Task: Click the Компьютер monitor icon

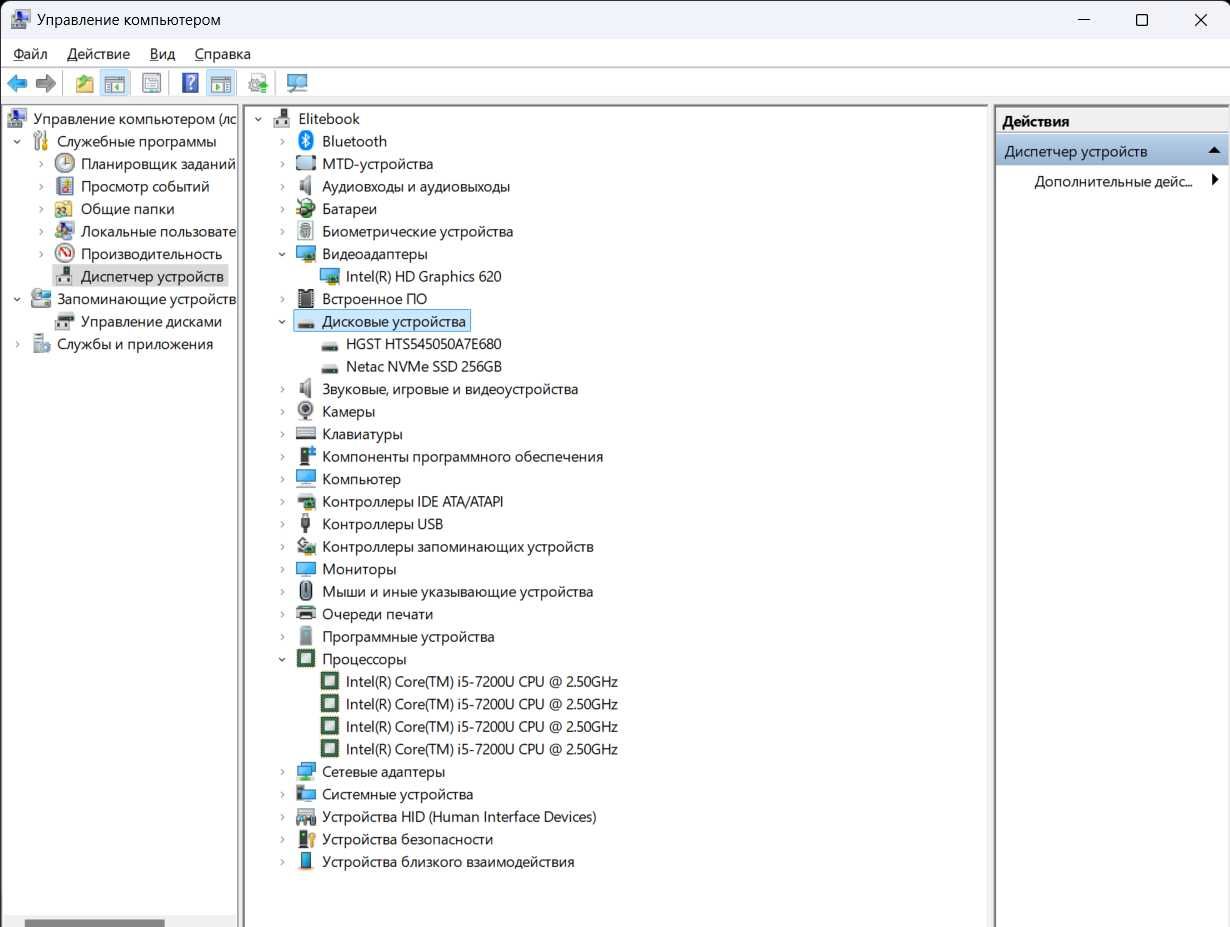Action: (x=306, y=479)
